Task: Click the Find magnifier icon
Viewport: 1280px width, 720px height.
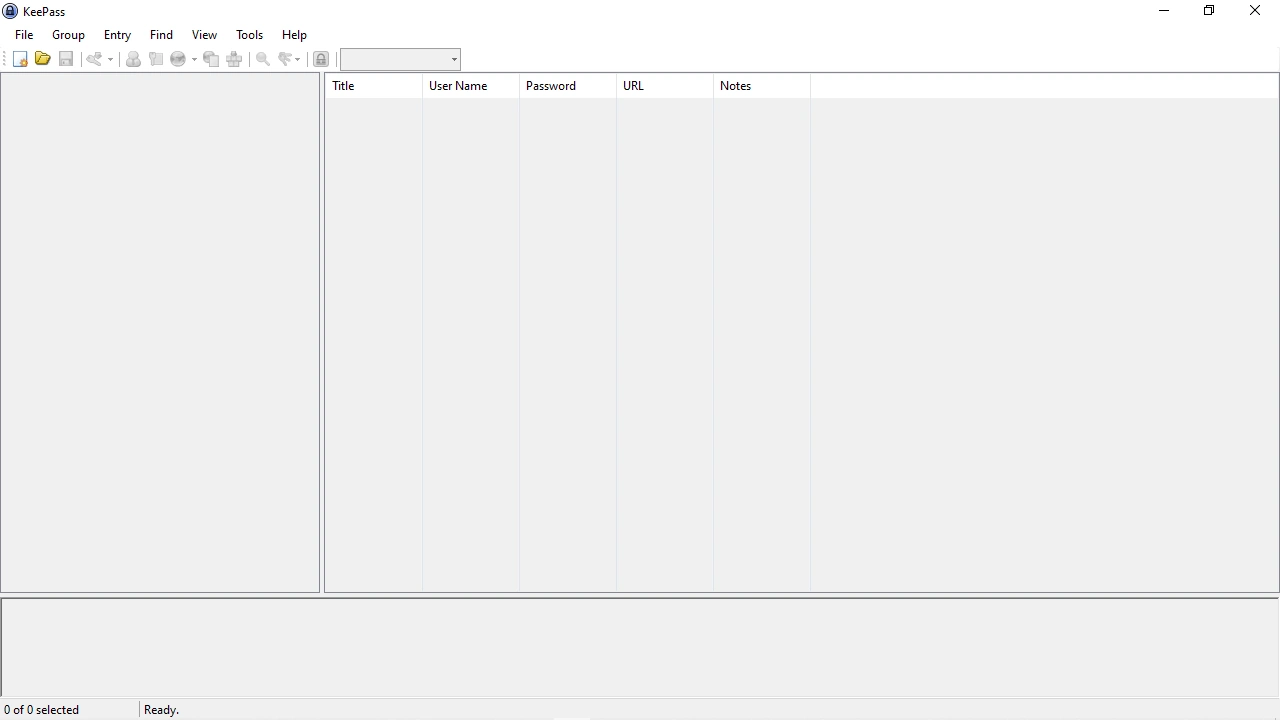Action: pos(263,59)
